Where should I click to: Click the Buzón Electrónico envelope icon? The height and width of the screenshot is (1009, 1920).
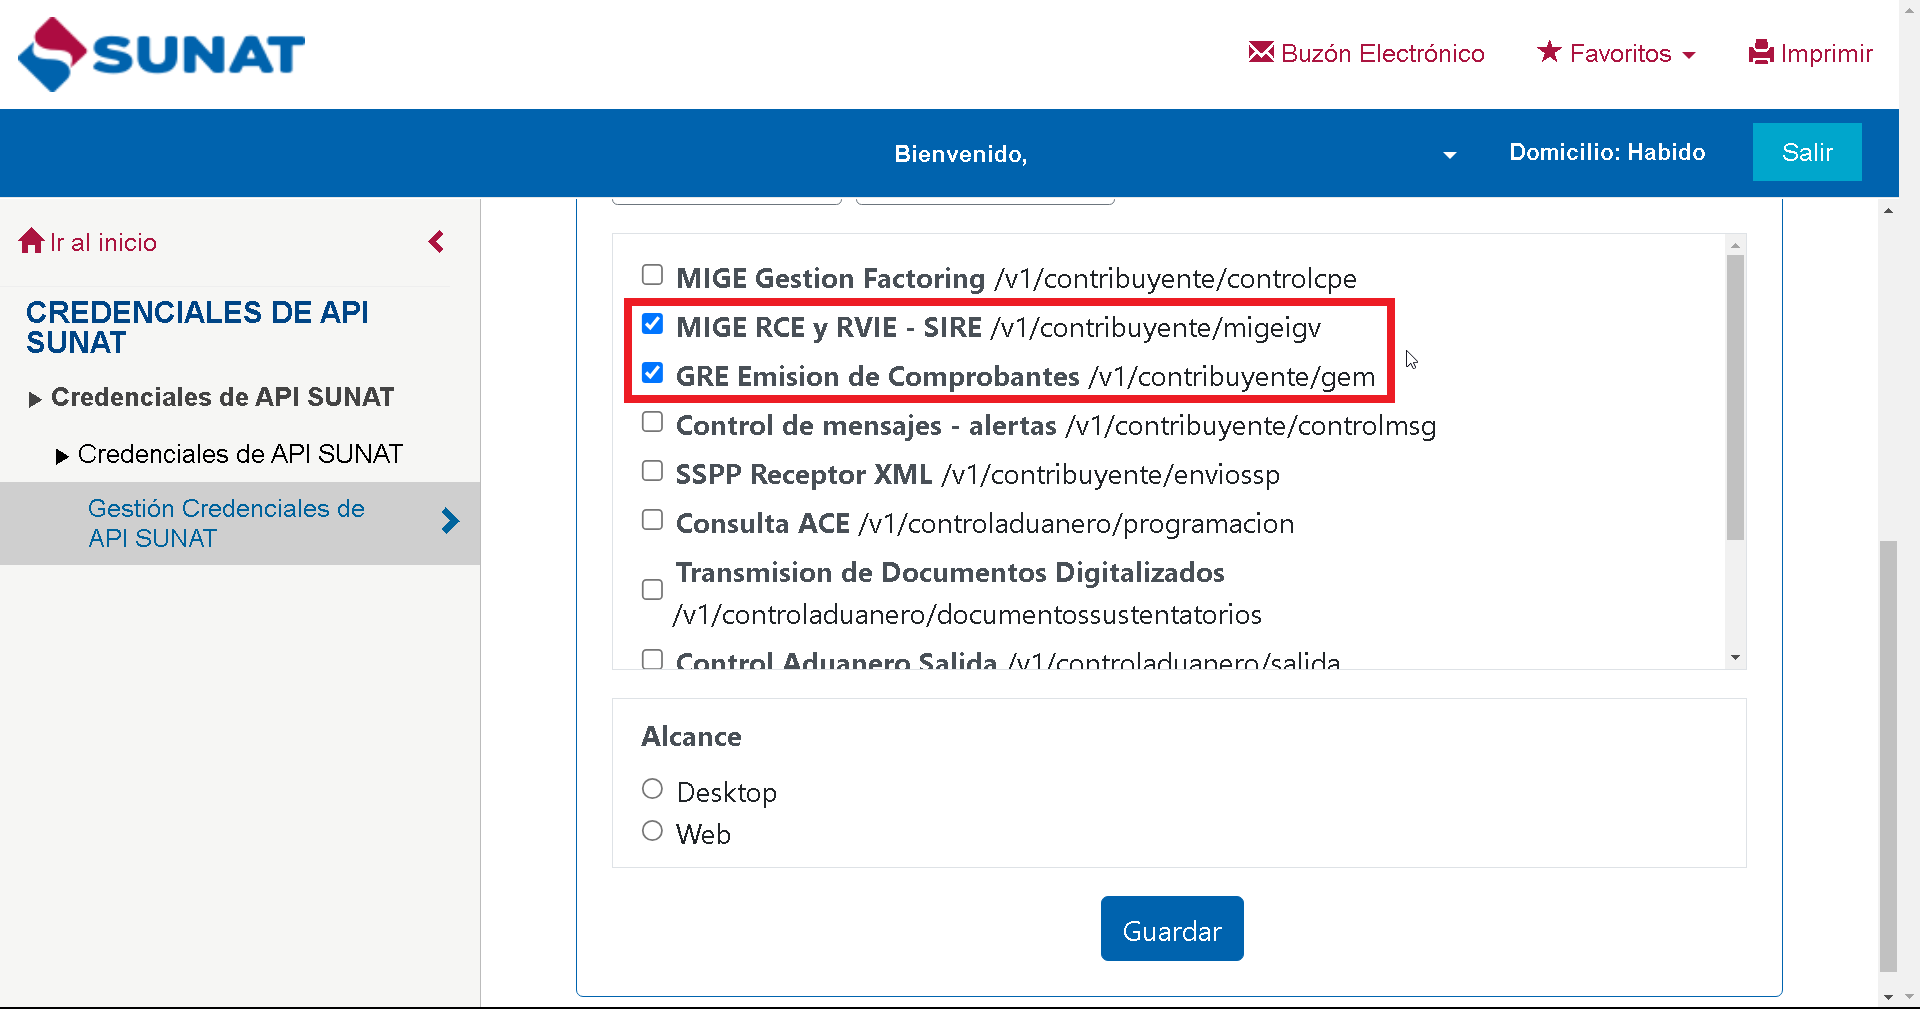[x=1261, y=52]
